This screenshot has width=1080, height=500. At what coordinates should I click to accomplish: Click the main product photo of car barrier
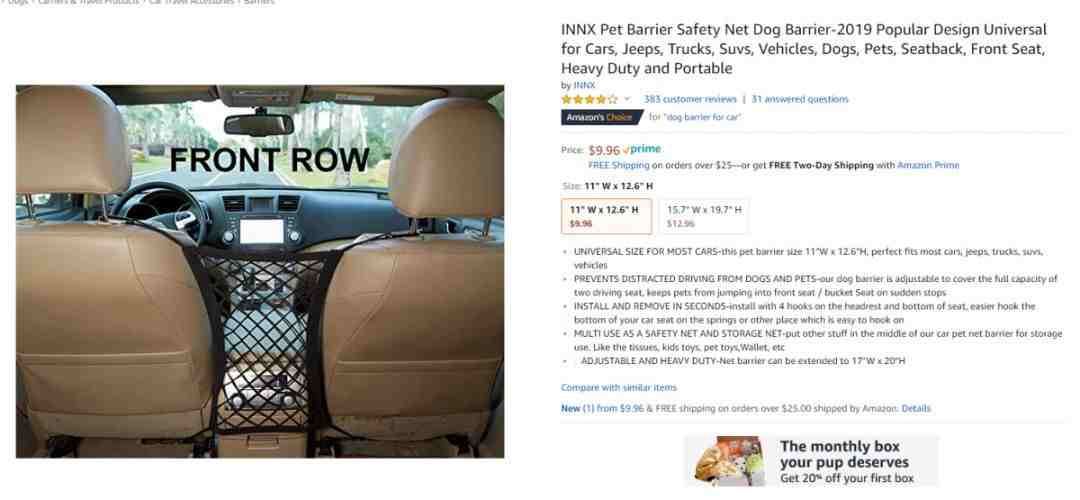tap(260, 271)
